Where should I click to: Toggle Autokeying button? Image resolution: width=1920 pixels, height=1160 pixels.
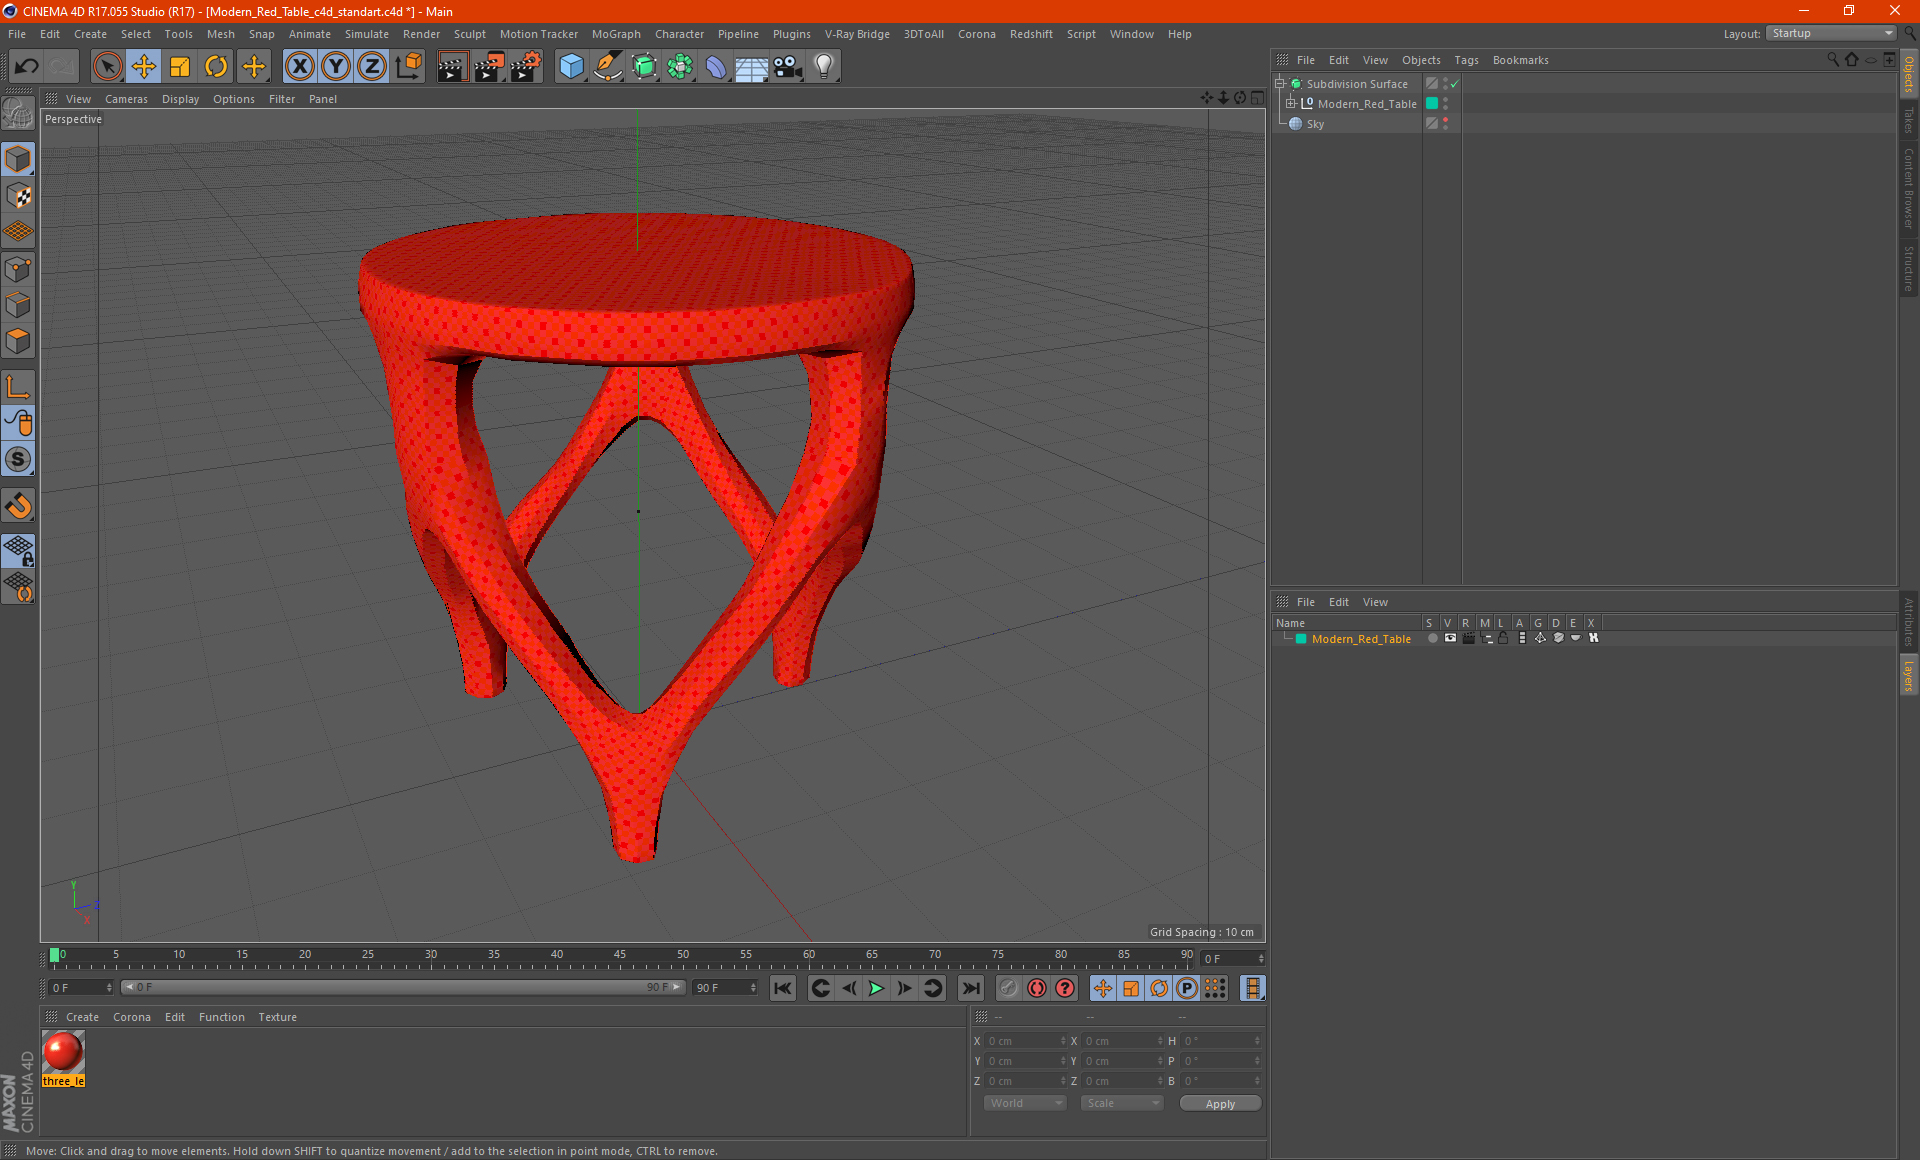pyautogui.click(x=1037, y=988)
